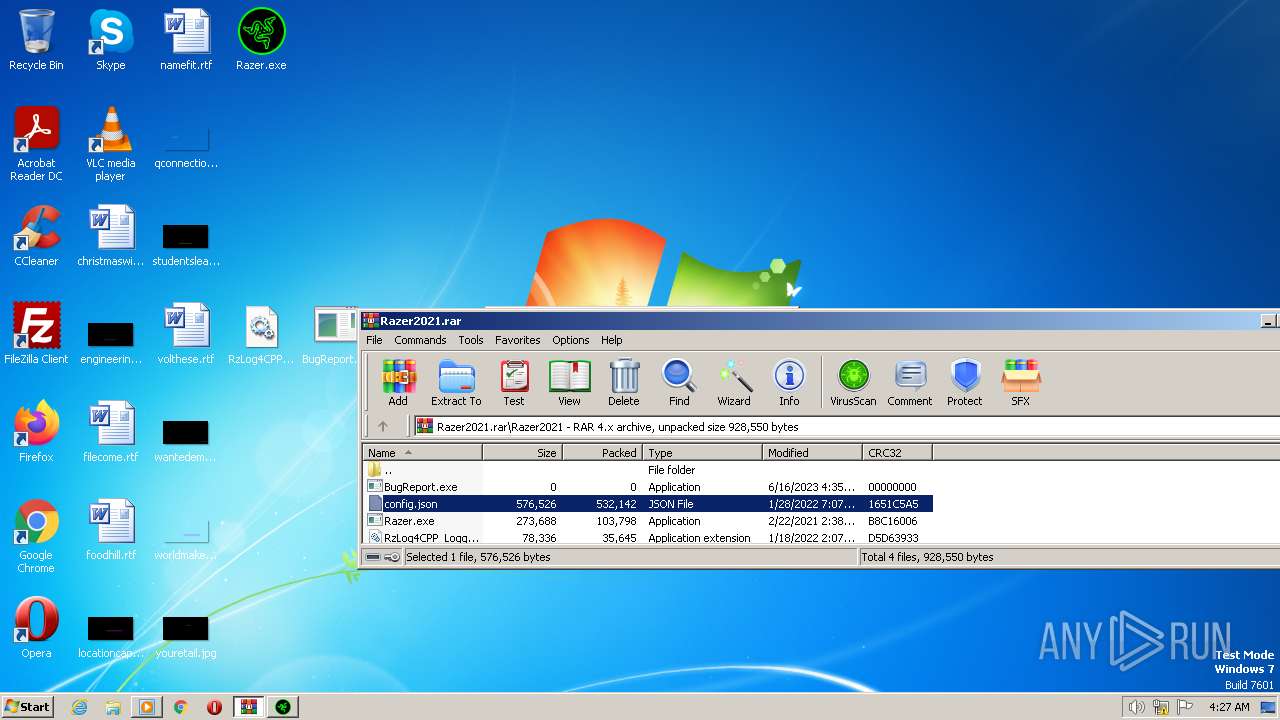Sort files by CRC32 column header
Screen dimensions: 1280x720
click(x=897, y=453)
